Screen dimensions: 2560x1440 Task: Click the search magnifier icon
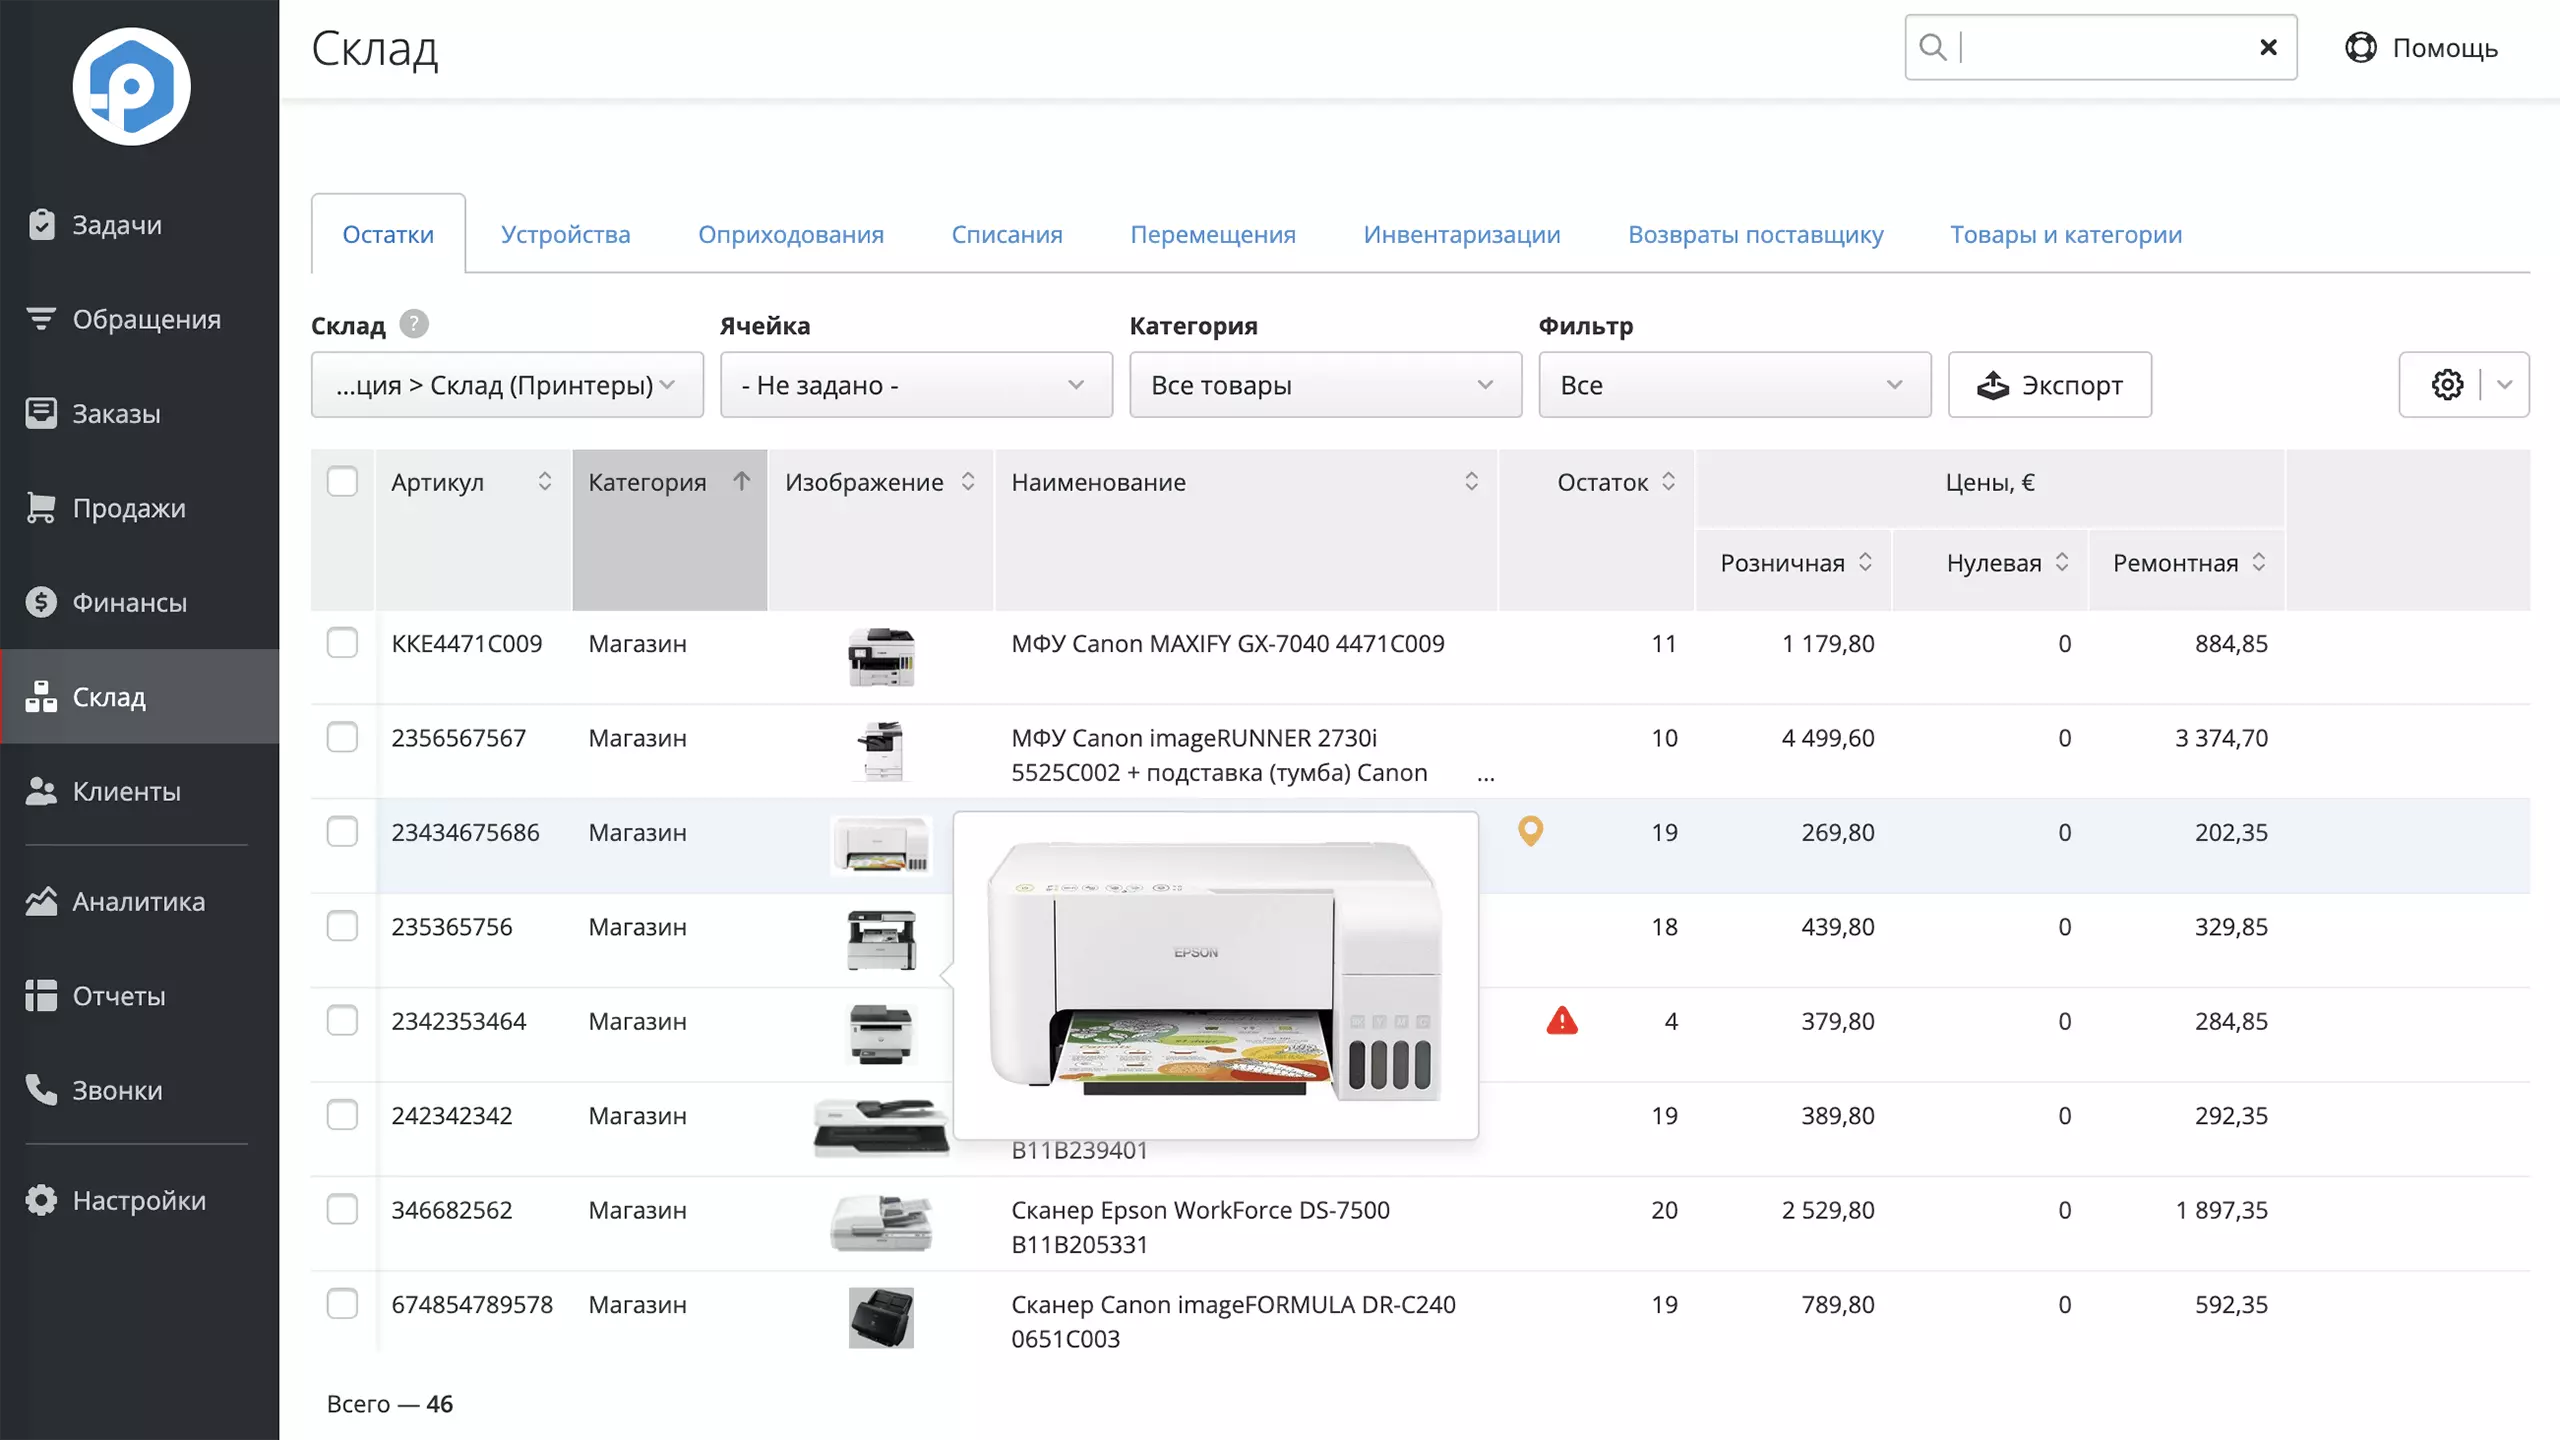pos(1933,47)
